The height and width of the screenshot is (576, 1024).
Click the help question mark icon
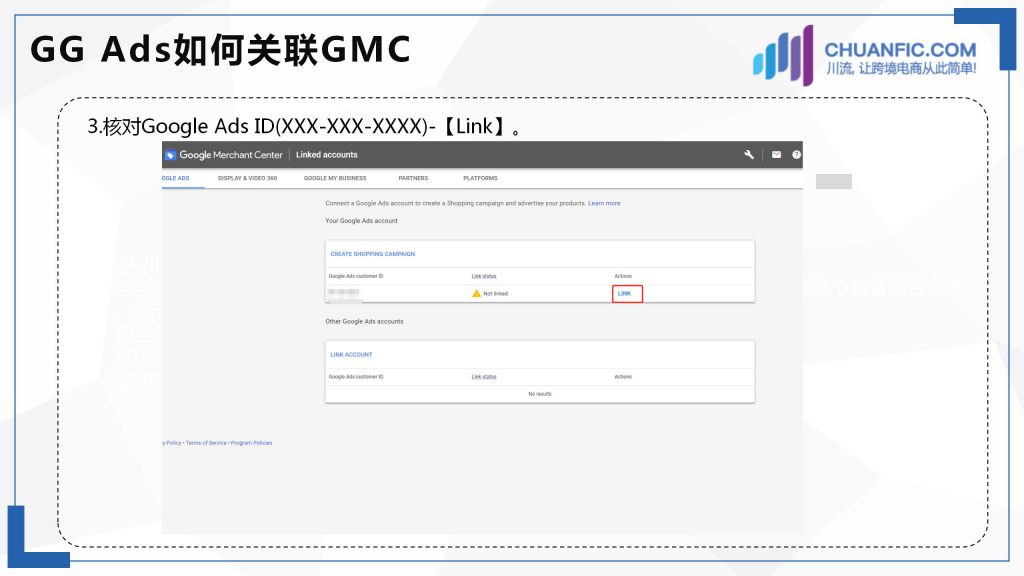coord(796,155)
